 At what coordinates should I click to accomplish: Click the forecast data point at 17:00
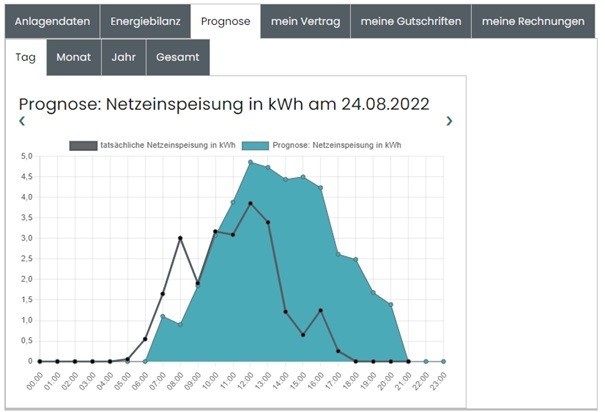338,253
